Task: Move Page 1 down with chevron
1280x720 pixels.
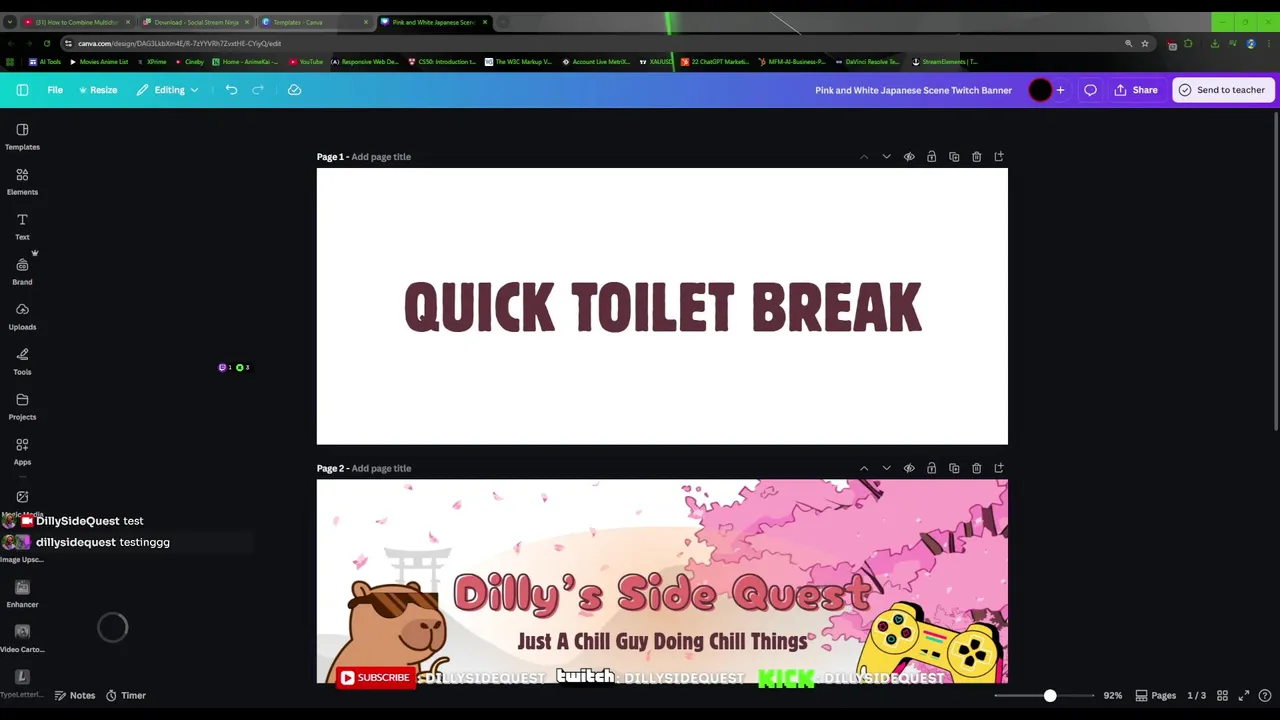Action: tap(886, 157)
